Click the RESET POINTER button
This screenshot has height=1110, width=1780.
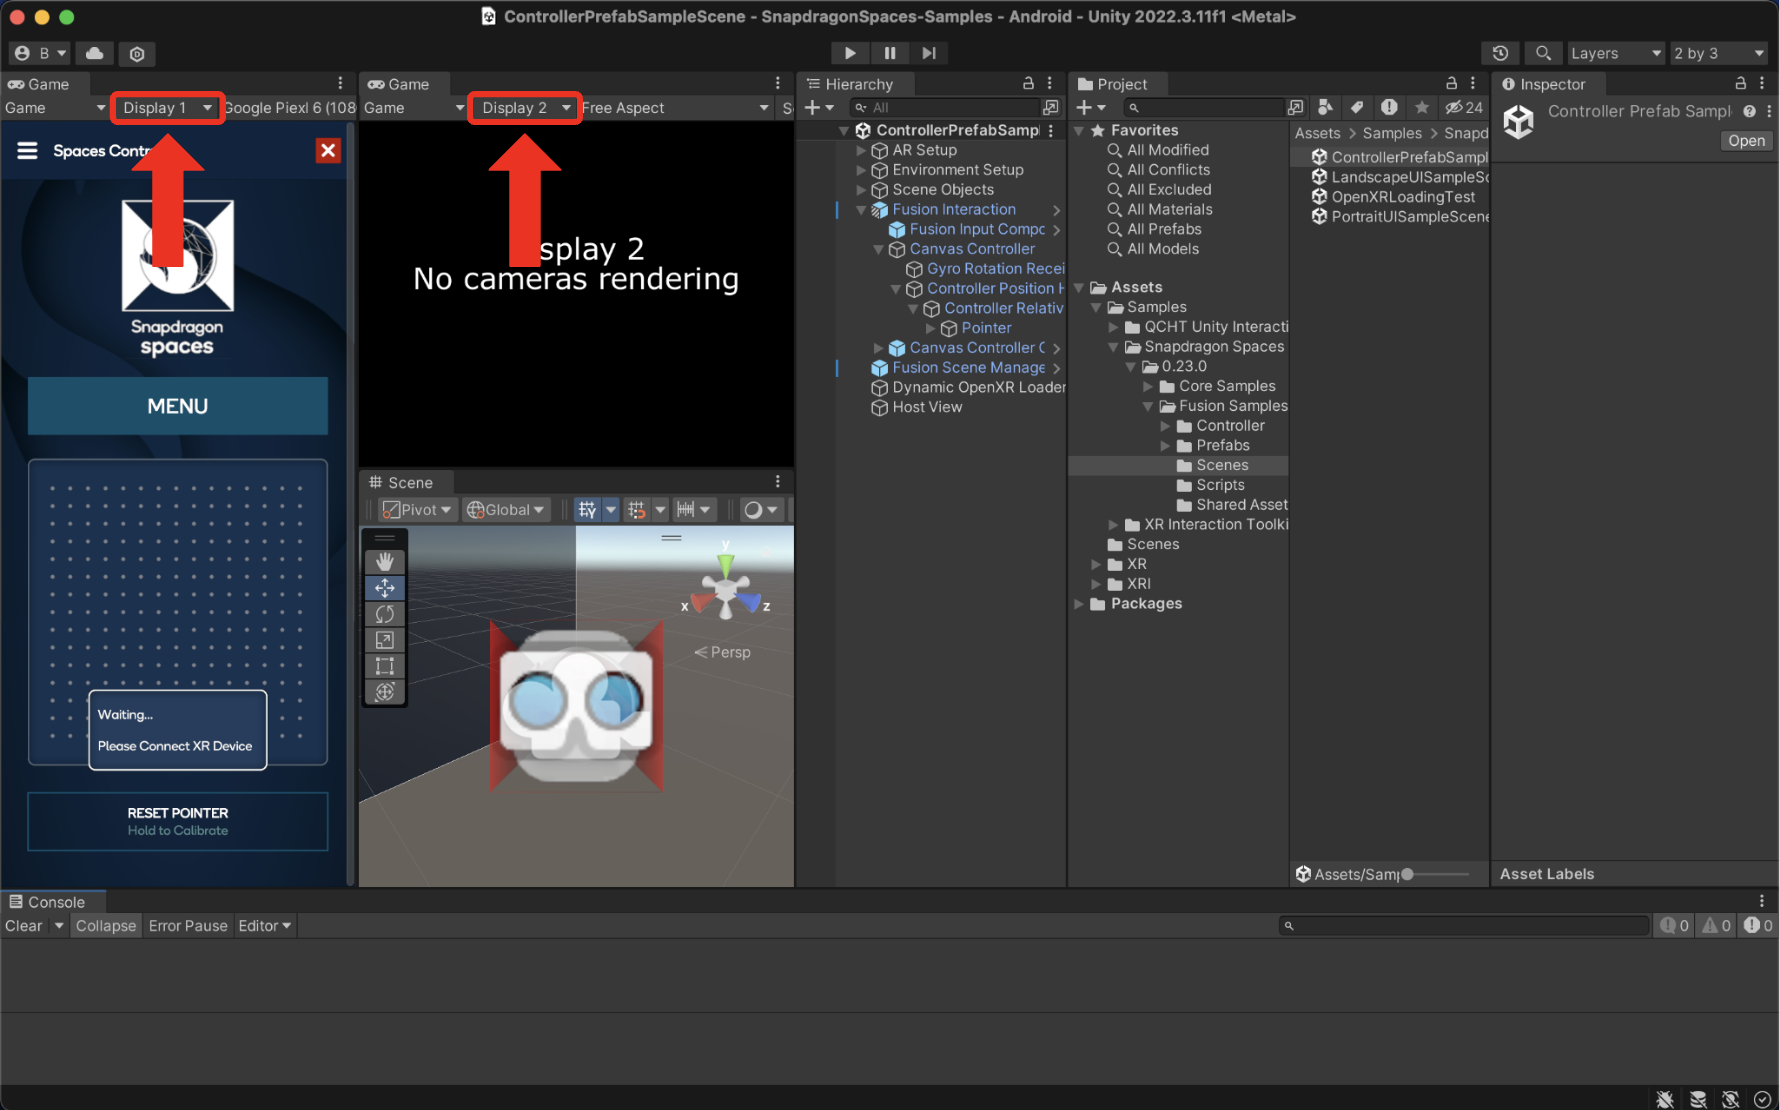(178, 821)
